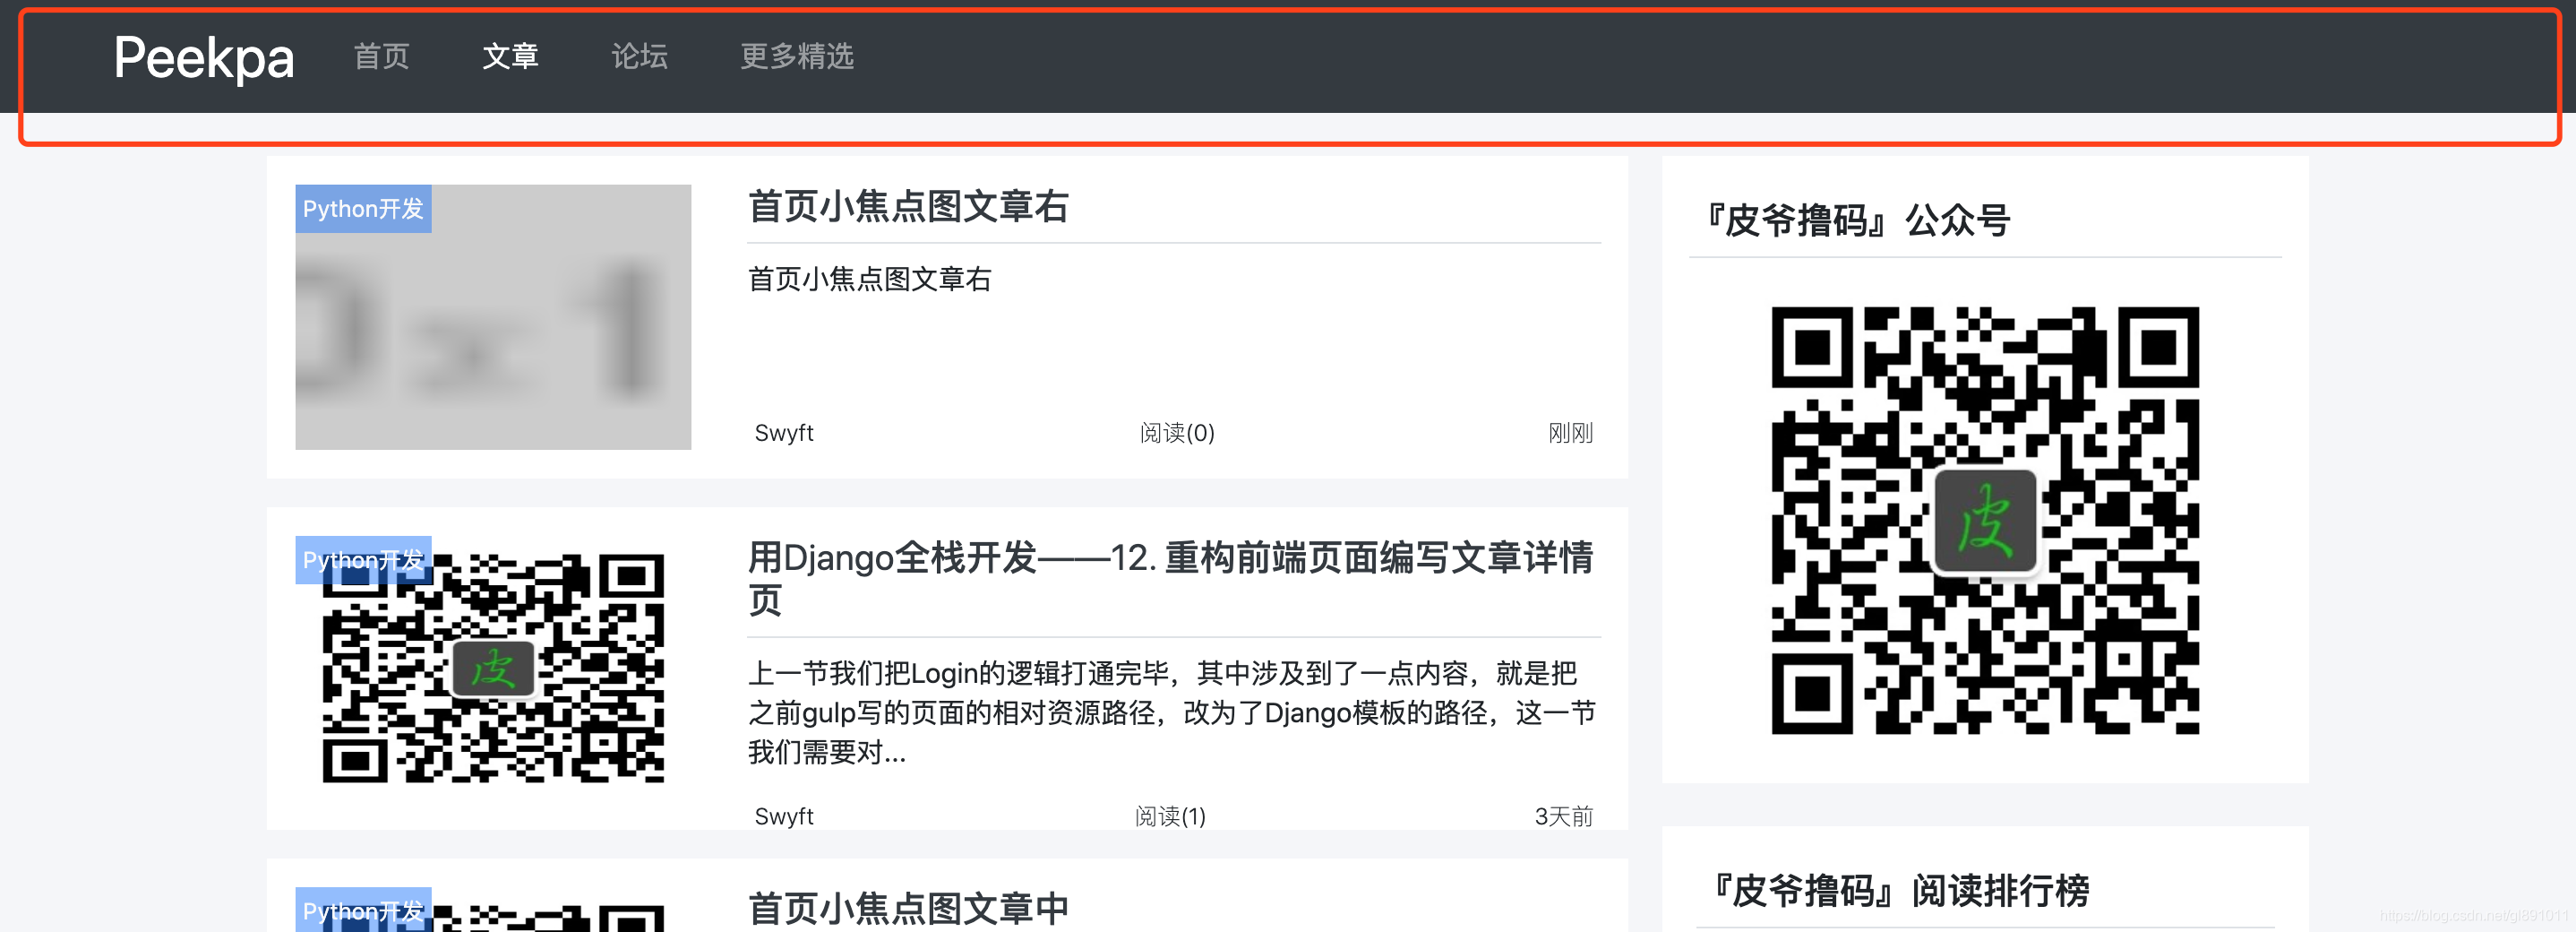Click the 阅读(1) read counter of the Django article
Viewport: 2576px width, 932px height.
(1171, 815)
